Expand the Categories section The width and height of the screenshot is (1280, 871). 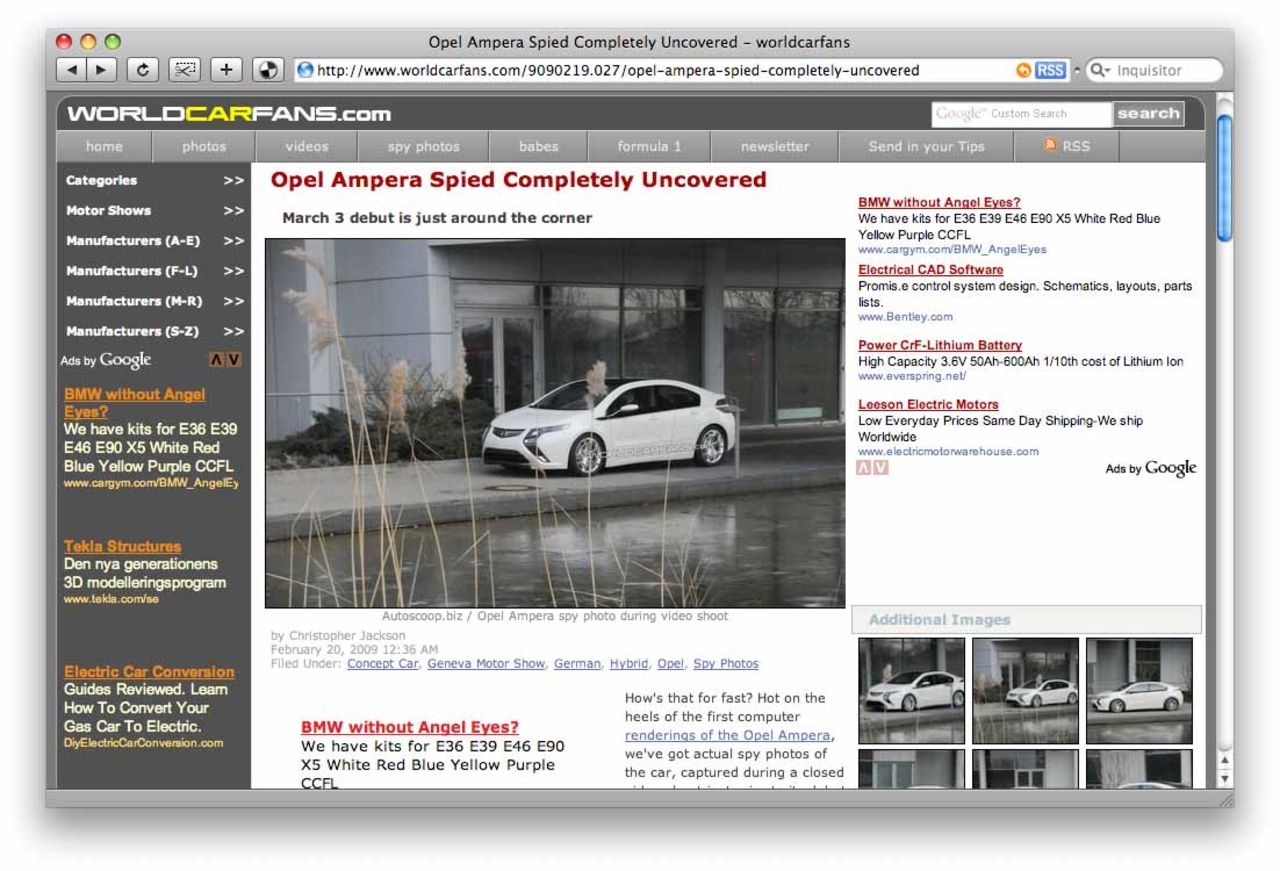click(102, 181)
